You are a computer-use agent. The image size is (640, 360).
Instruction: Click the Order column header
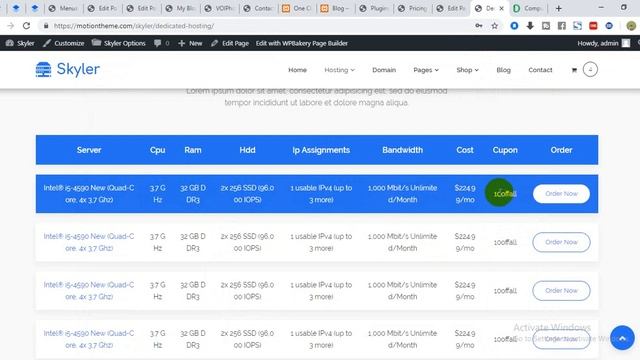[561, 150]
